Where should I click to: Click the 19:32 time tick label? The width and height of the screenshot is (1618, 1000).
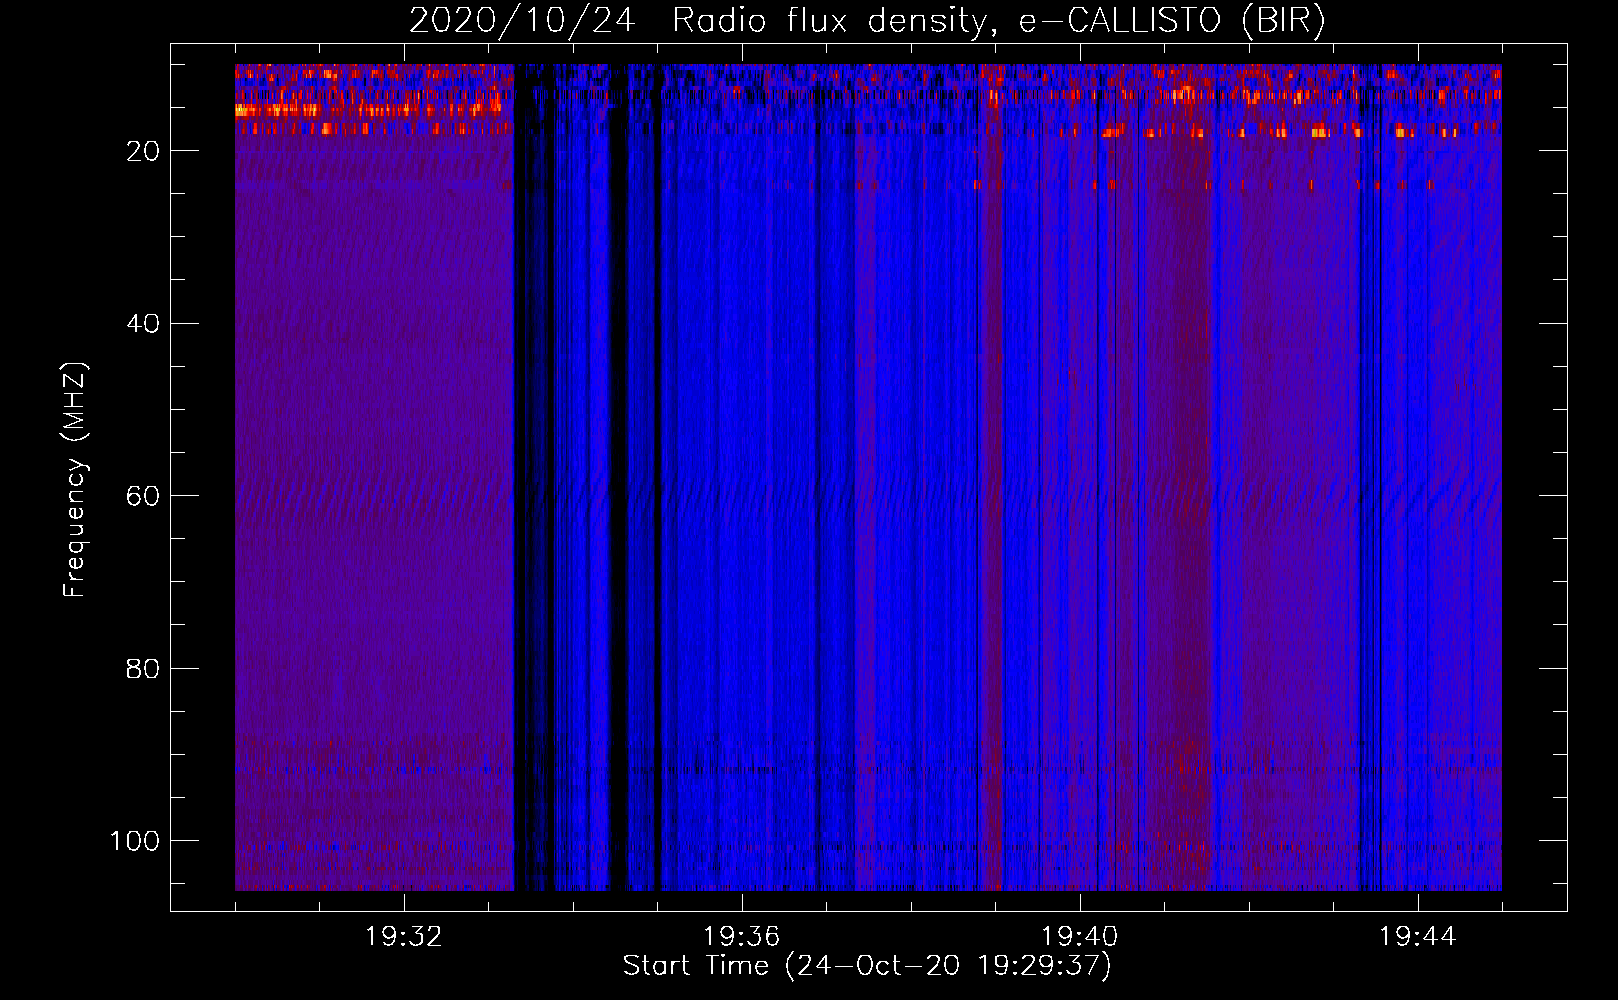pyautogui.click(x=404, y=937)
